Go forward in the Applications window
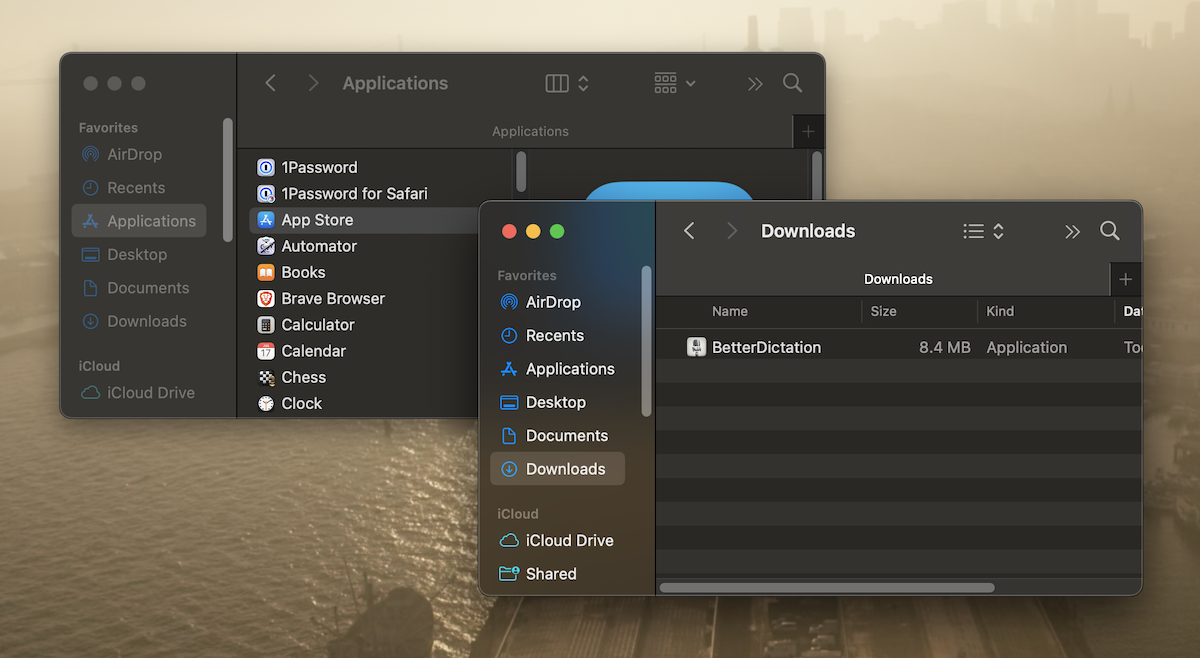This screenshot has height=658, width=1200. 313,83
